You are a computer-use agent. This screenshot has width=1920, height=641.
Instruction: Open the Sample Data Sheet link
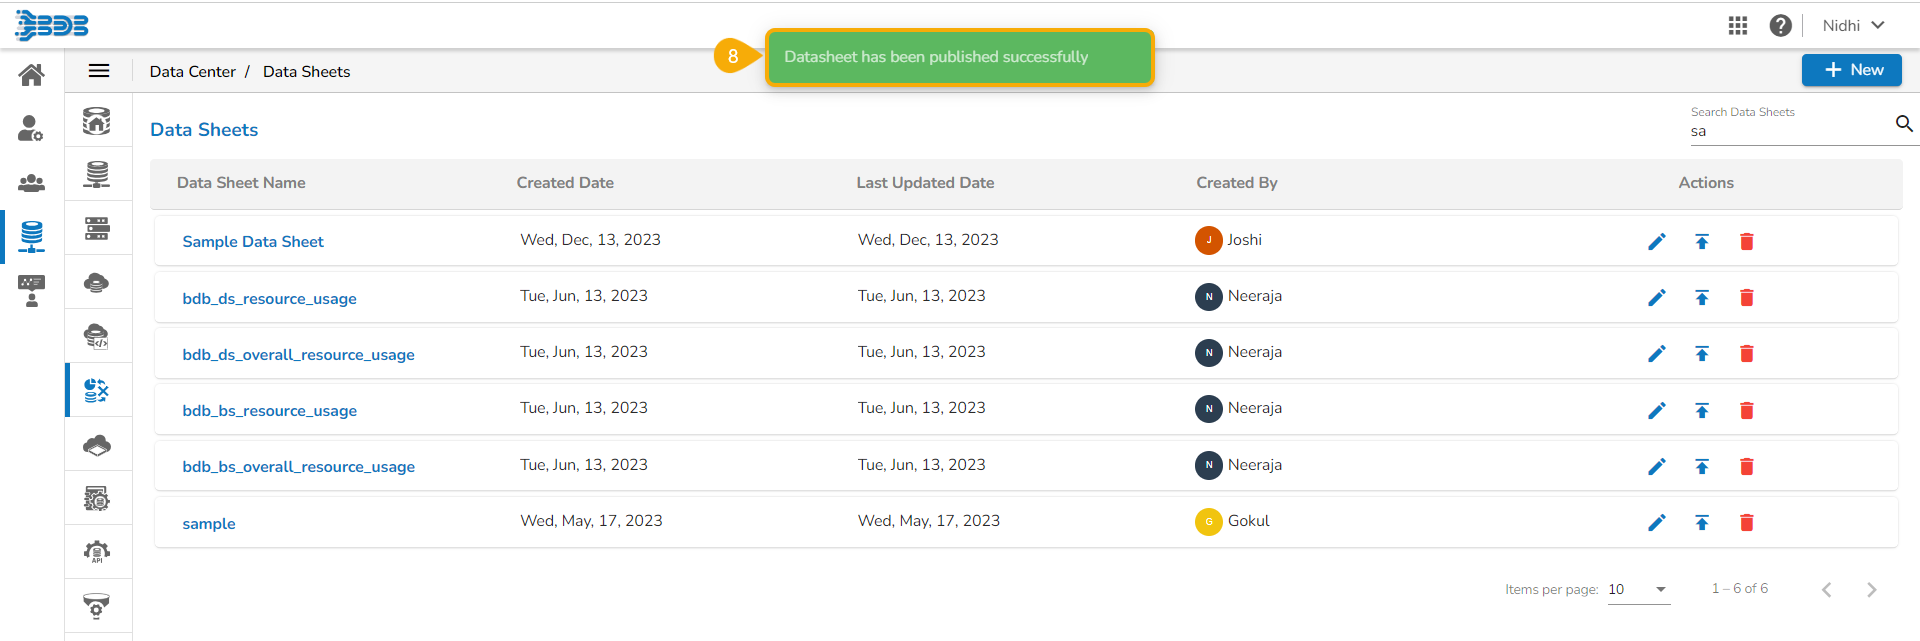[x=253, y=242]
